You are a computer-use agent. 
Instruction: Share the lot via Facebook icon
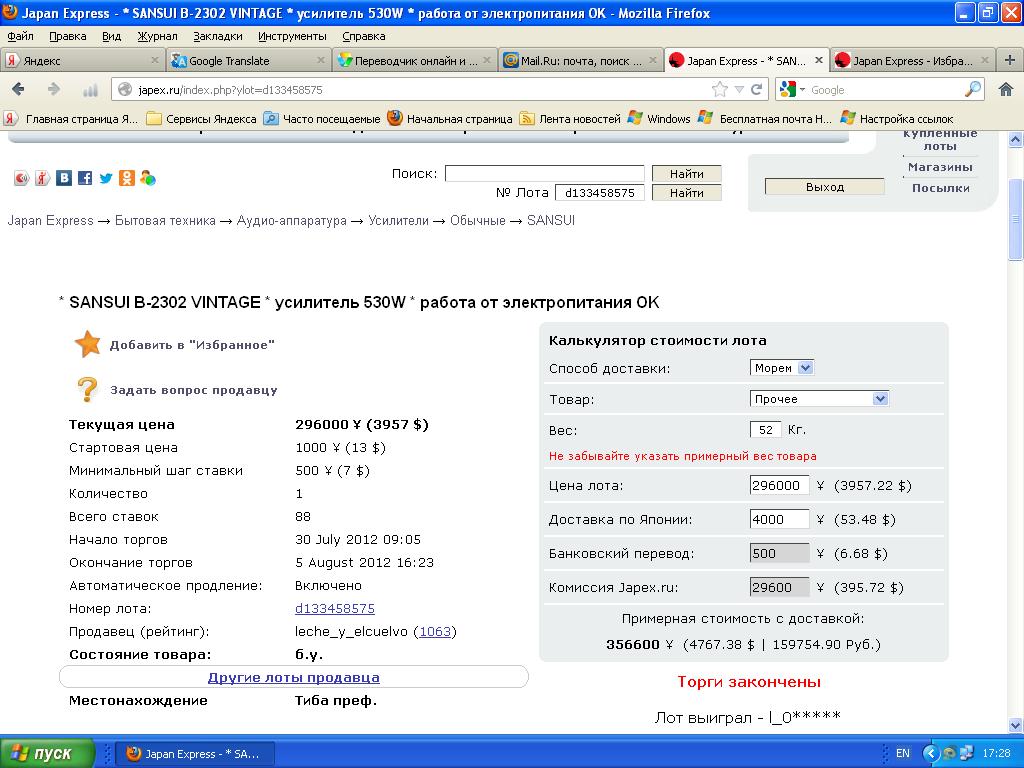85,178
